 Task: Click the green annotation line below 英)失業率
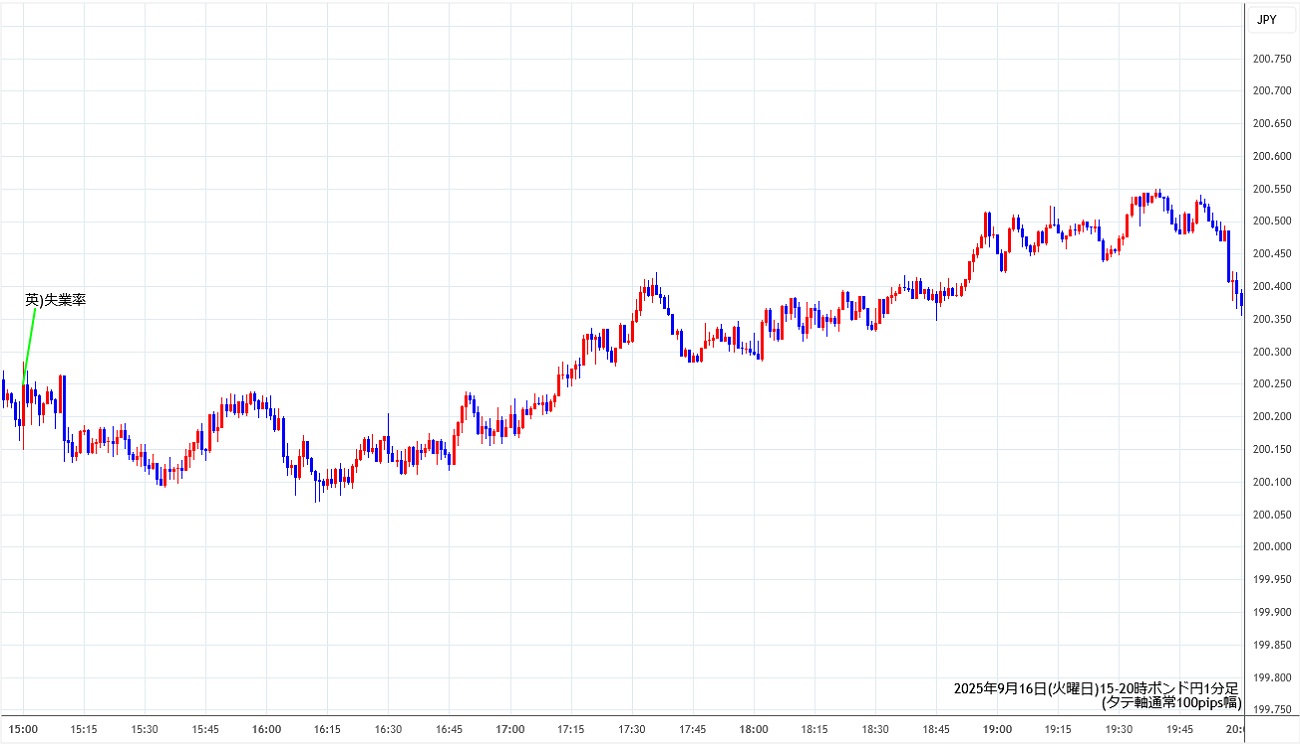30,345
